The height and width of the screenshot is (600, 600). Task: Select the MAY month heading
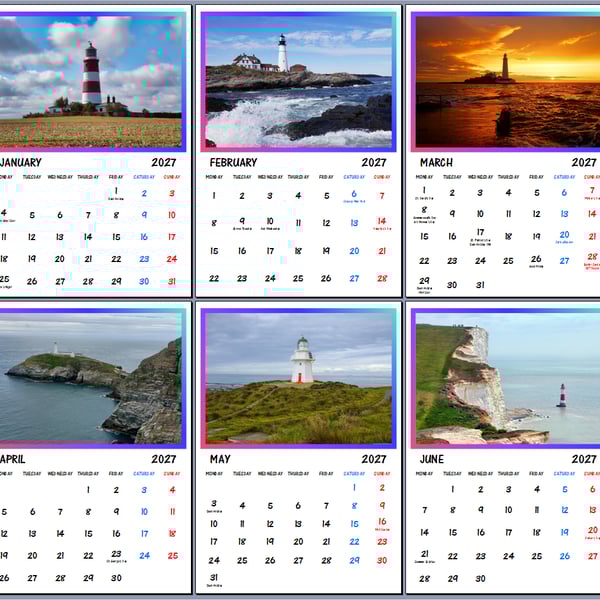tap(220, 459)
